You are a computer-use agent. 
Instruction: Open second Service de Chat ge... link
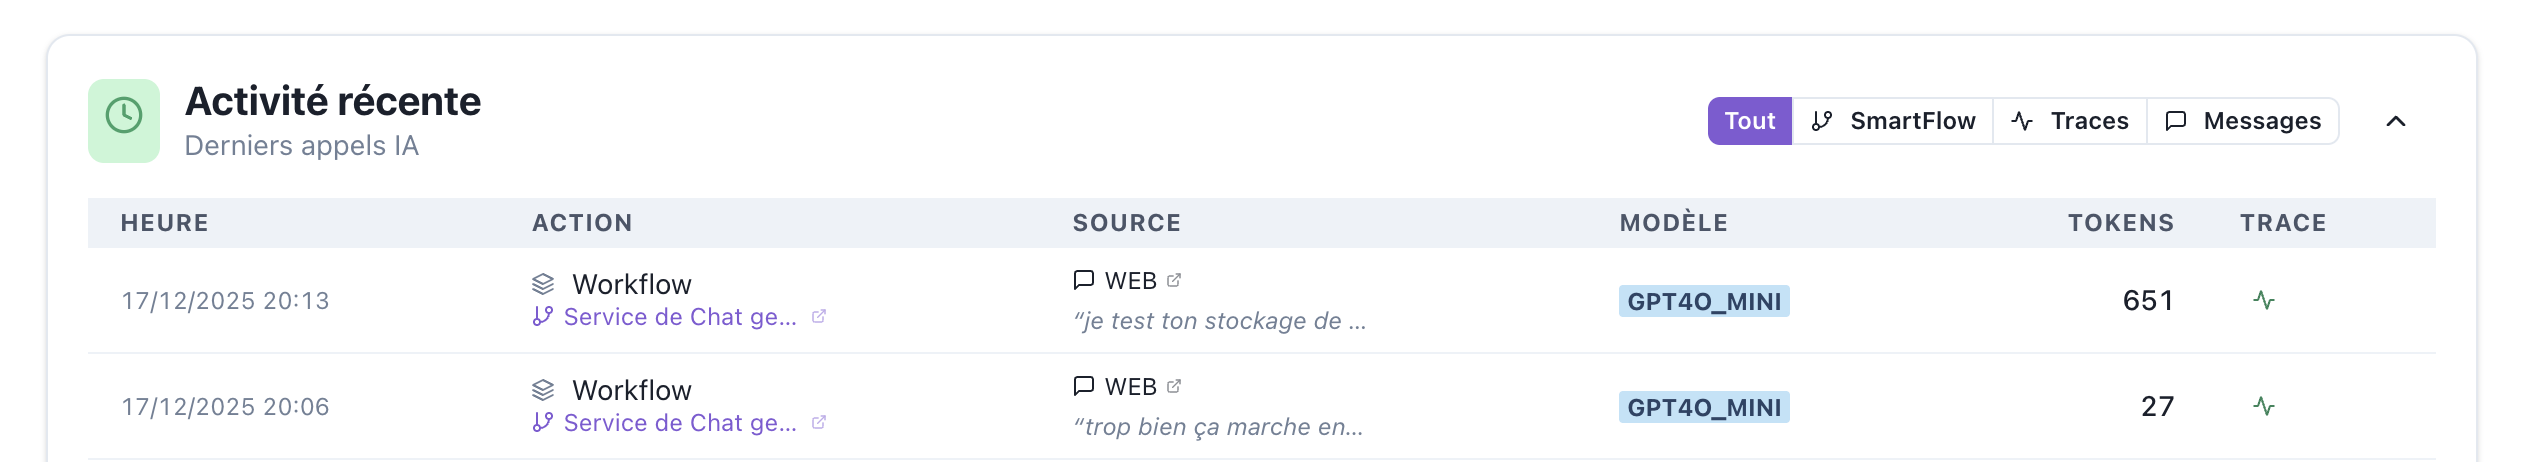tap(679, 423)
